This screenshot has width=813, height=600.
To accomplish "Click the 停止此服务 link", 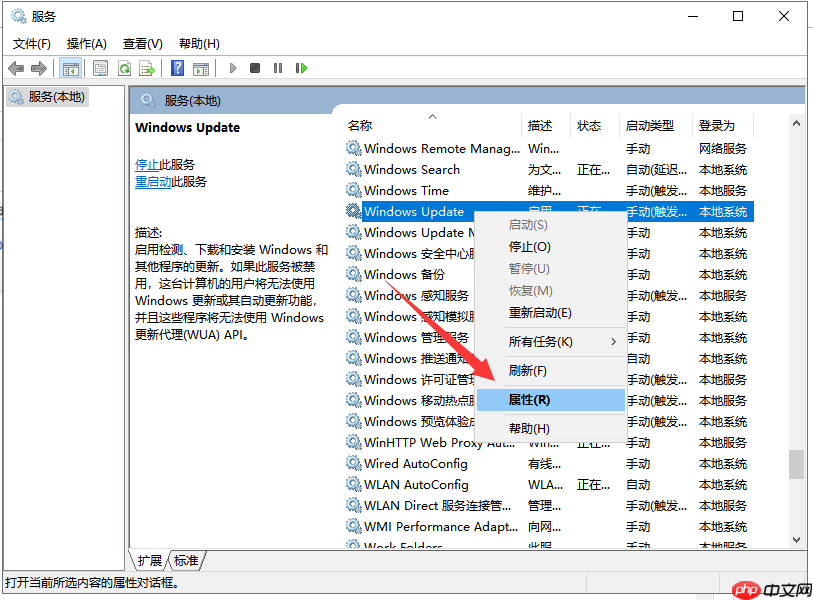I will pos(150,164).
